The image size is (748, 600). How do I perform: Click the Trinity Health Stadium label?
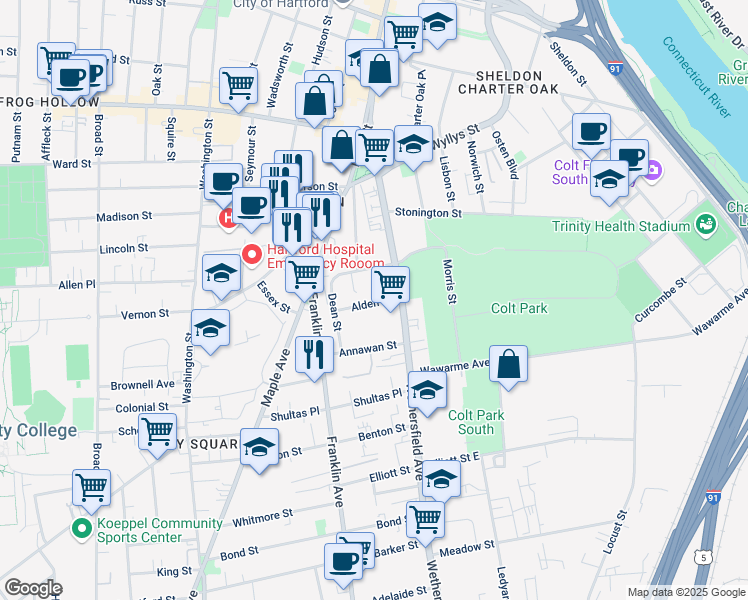pyautogui.click(x=621, y=226)
